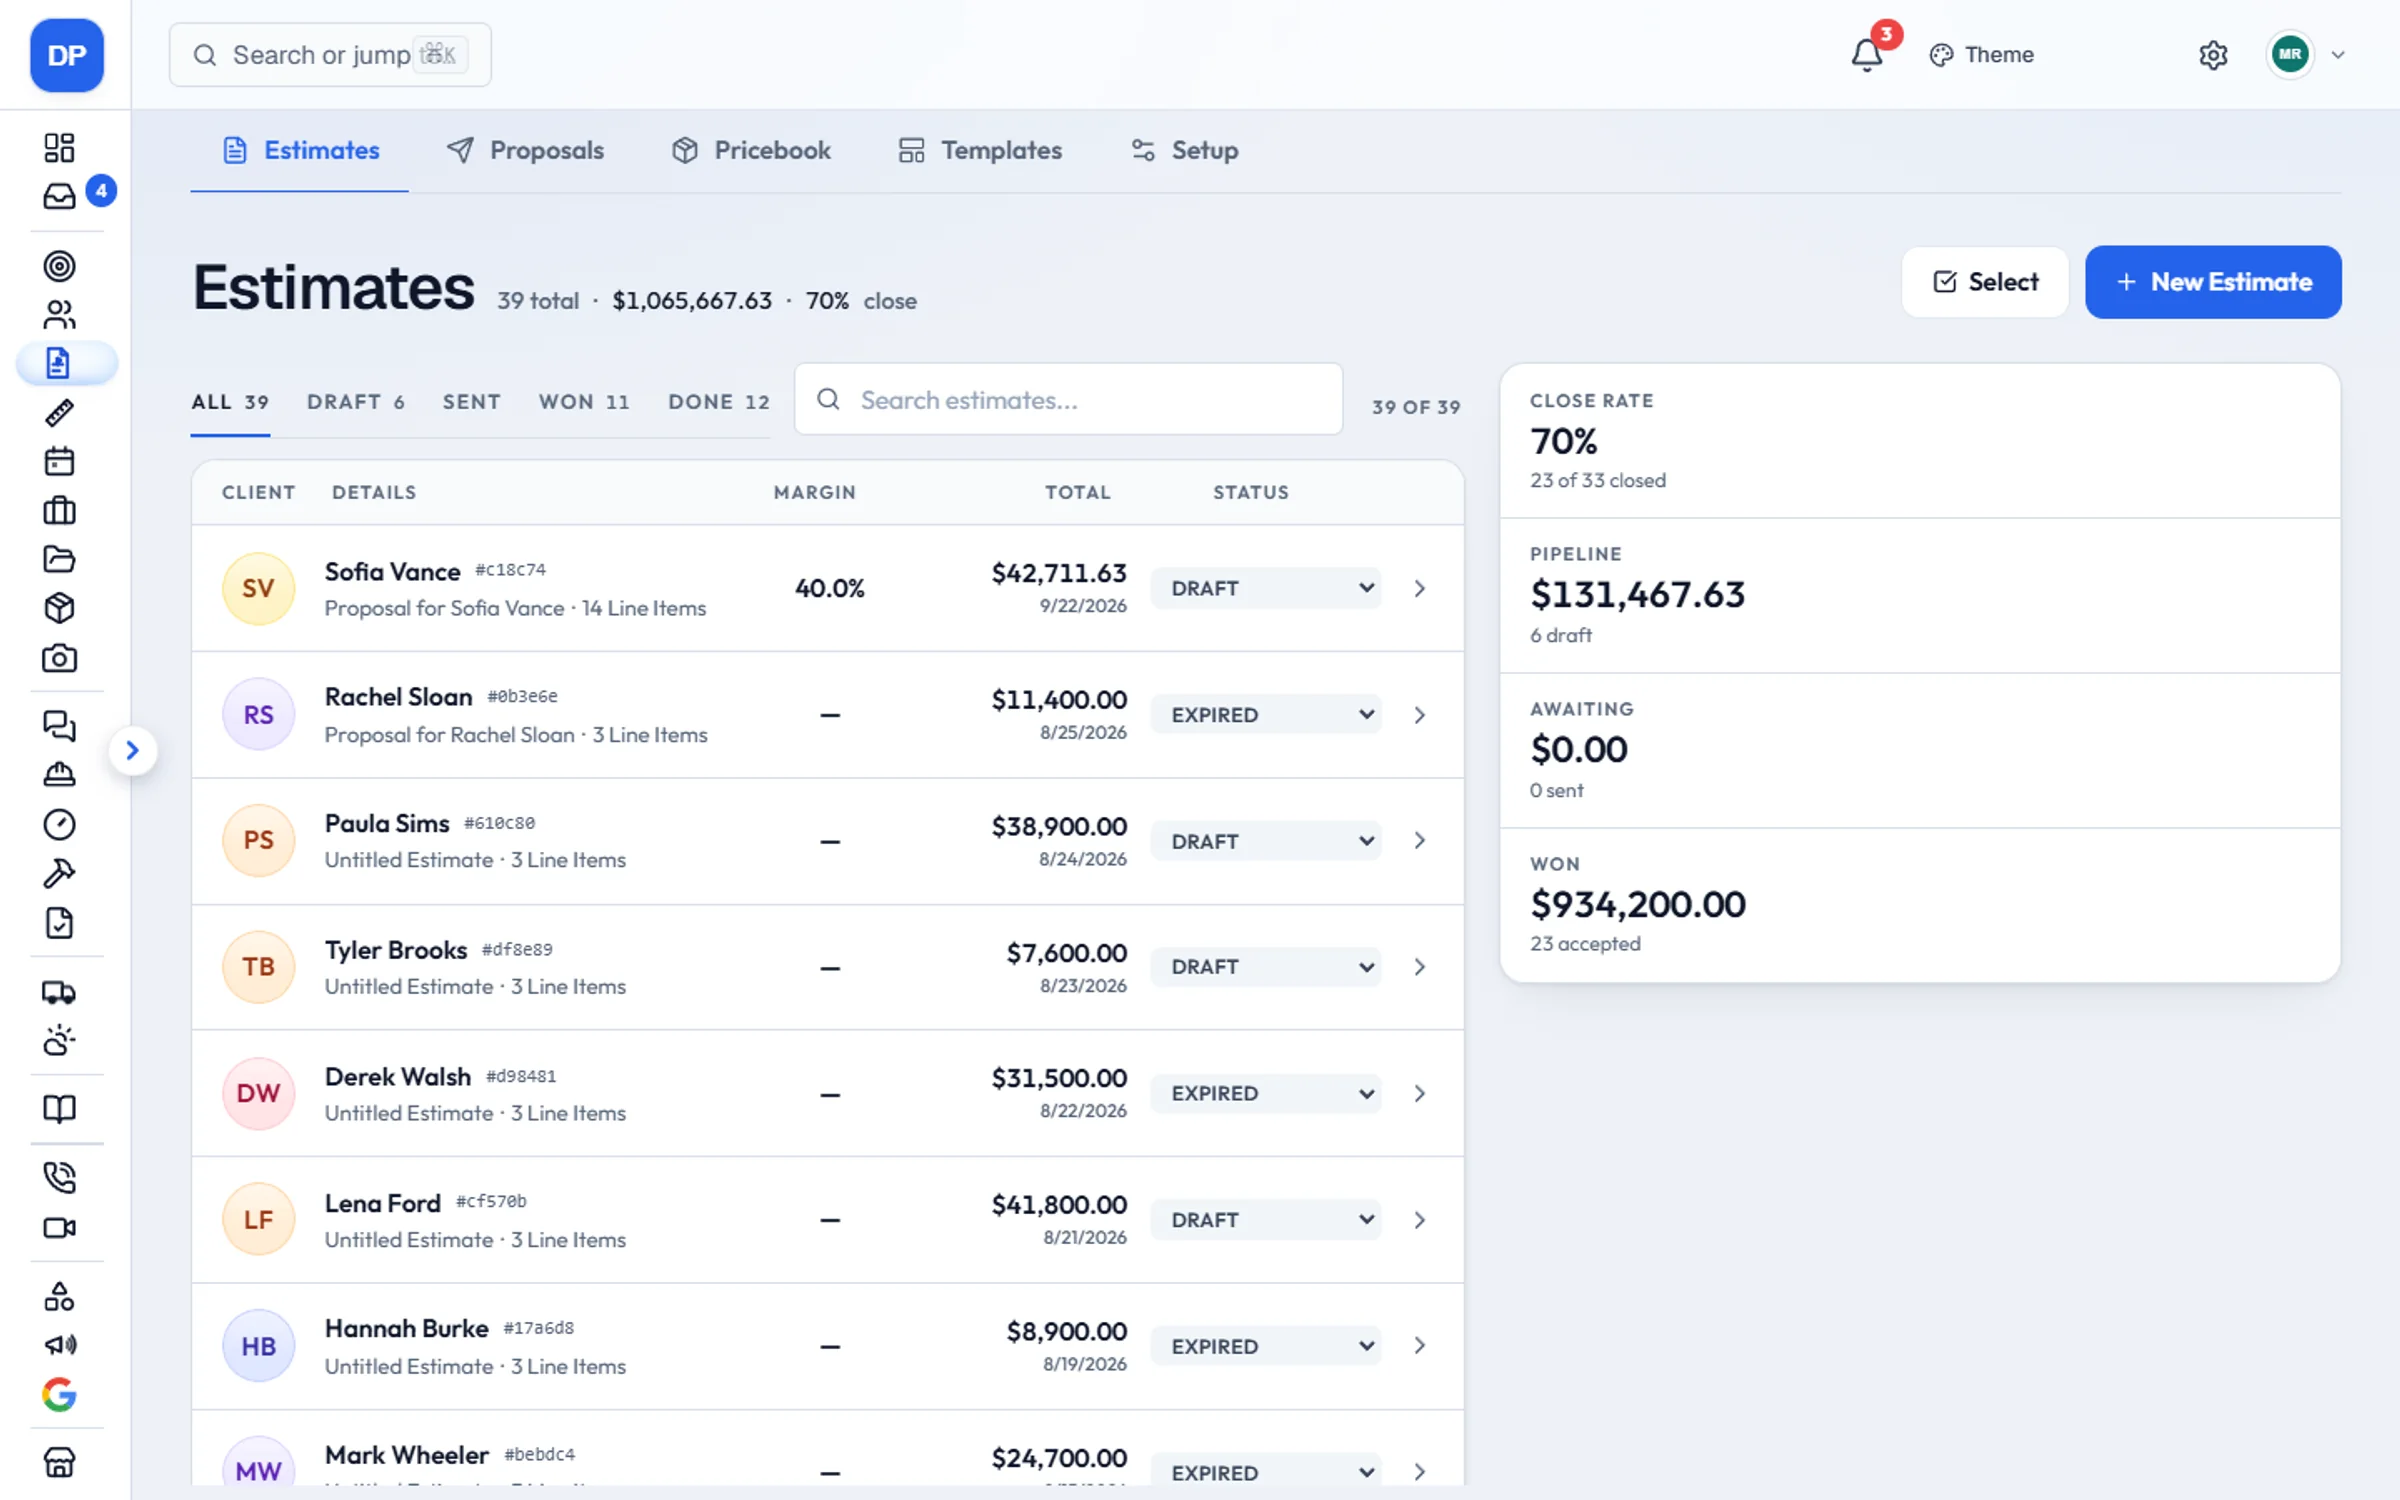
Task: Open the video camera icon in sidebar
Action: 59,1227
